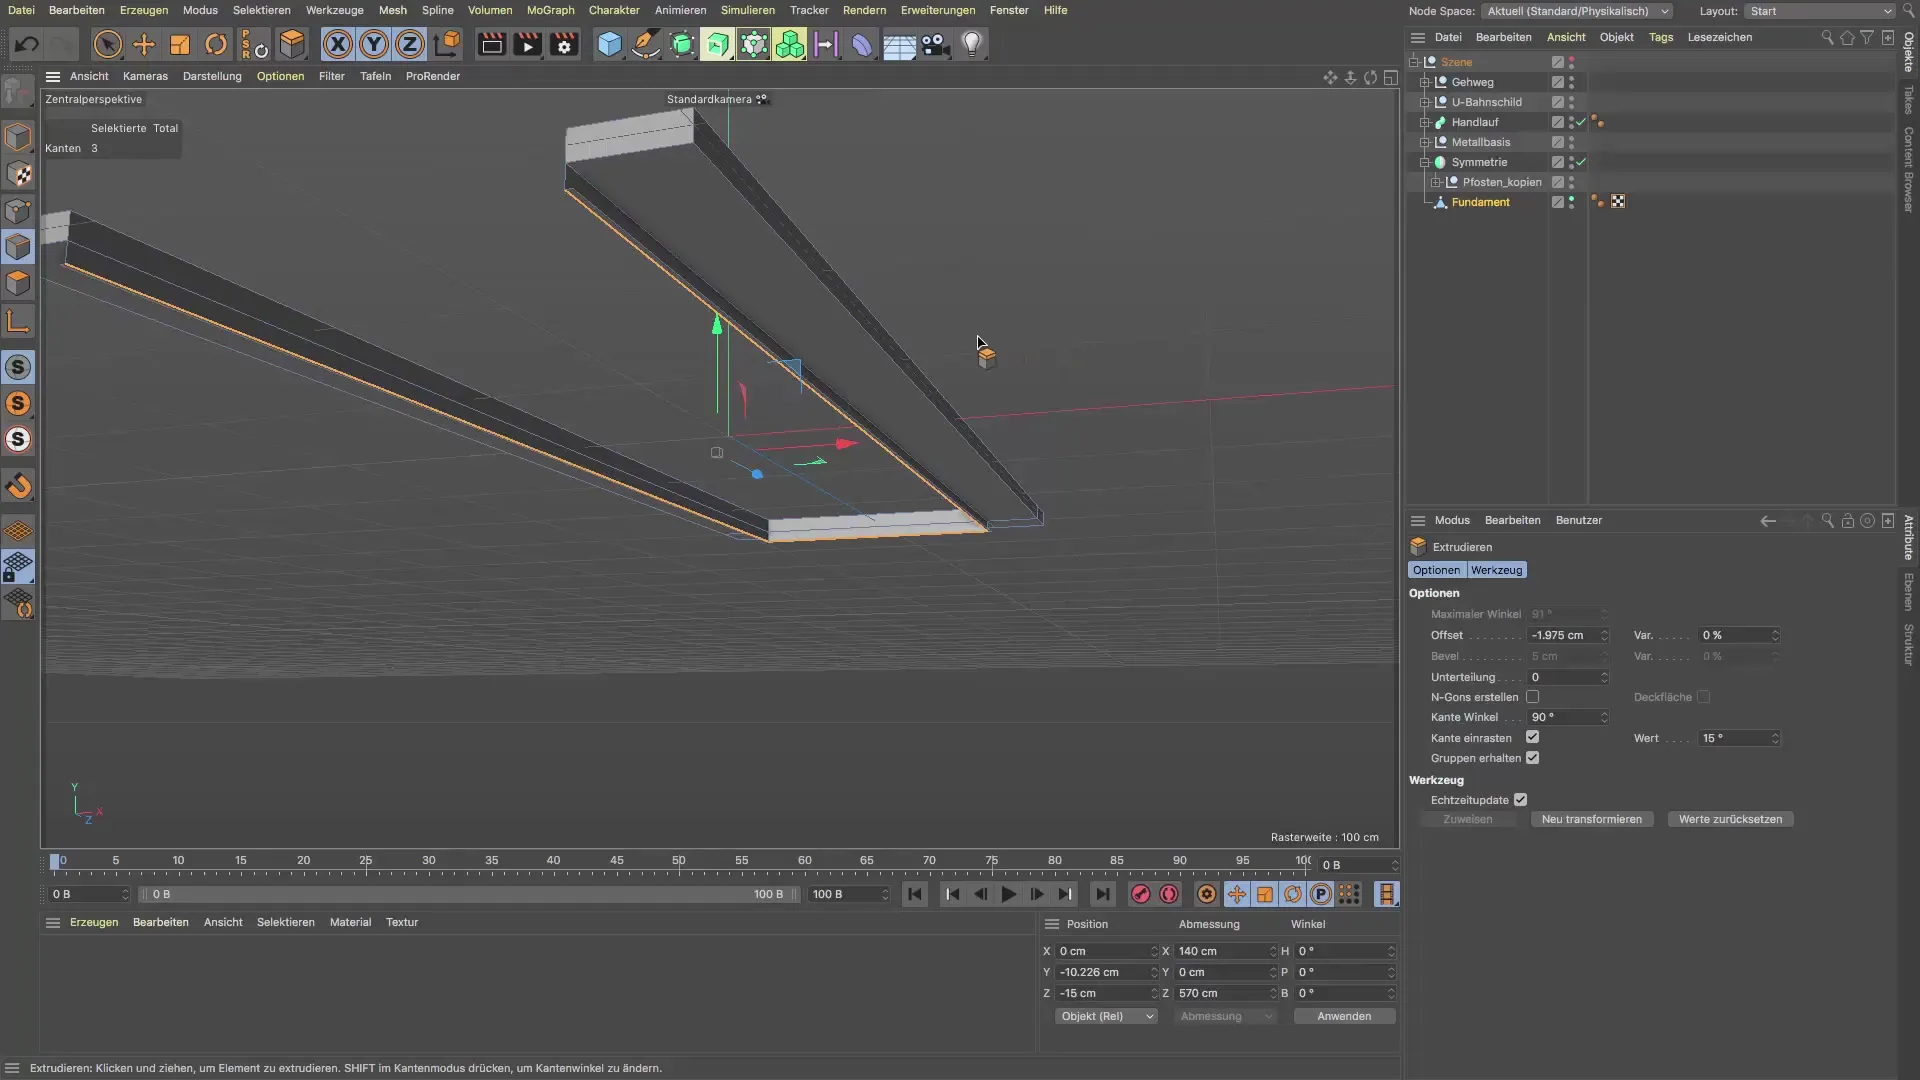This screenshot has height=1080, width=1920.
Task: Add a cube primitive from toolbar
Action: pyautogui.click(x=609, y=44)
